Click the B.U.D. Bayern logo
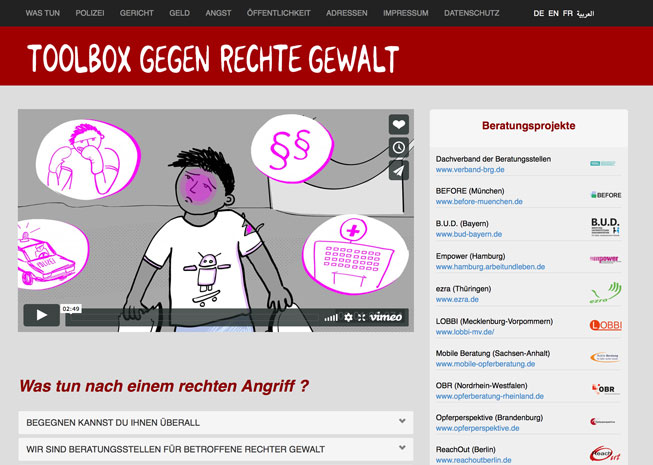 pyautogui.click(x=605, y=227)
